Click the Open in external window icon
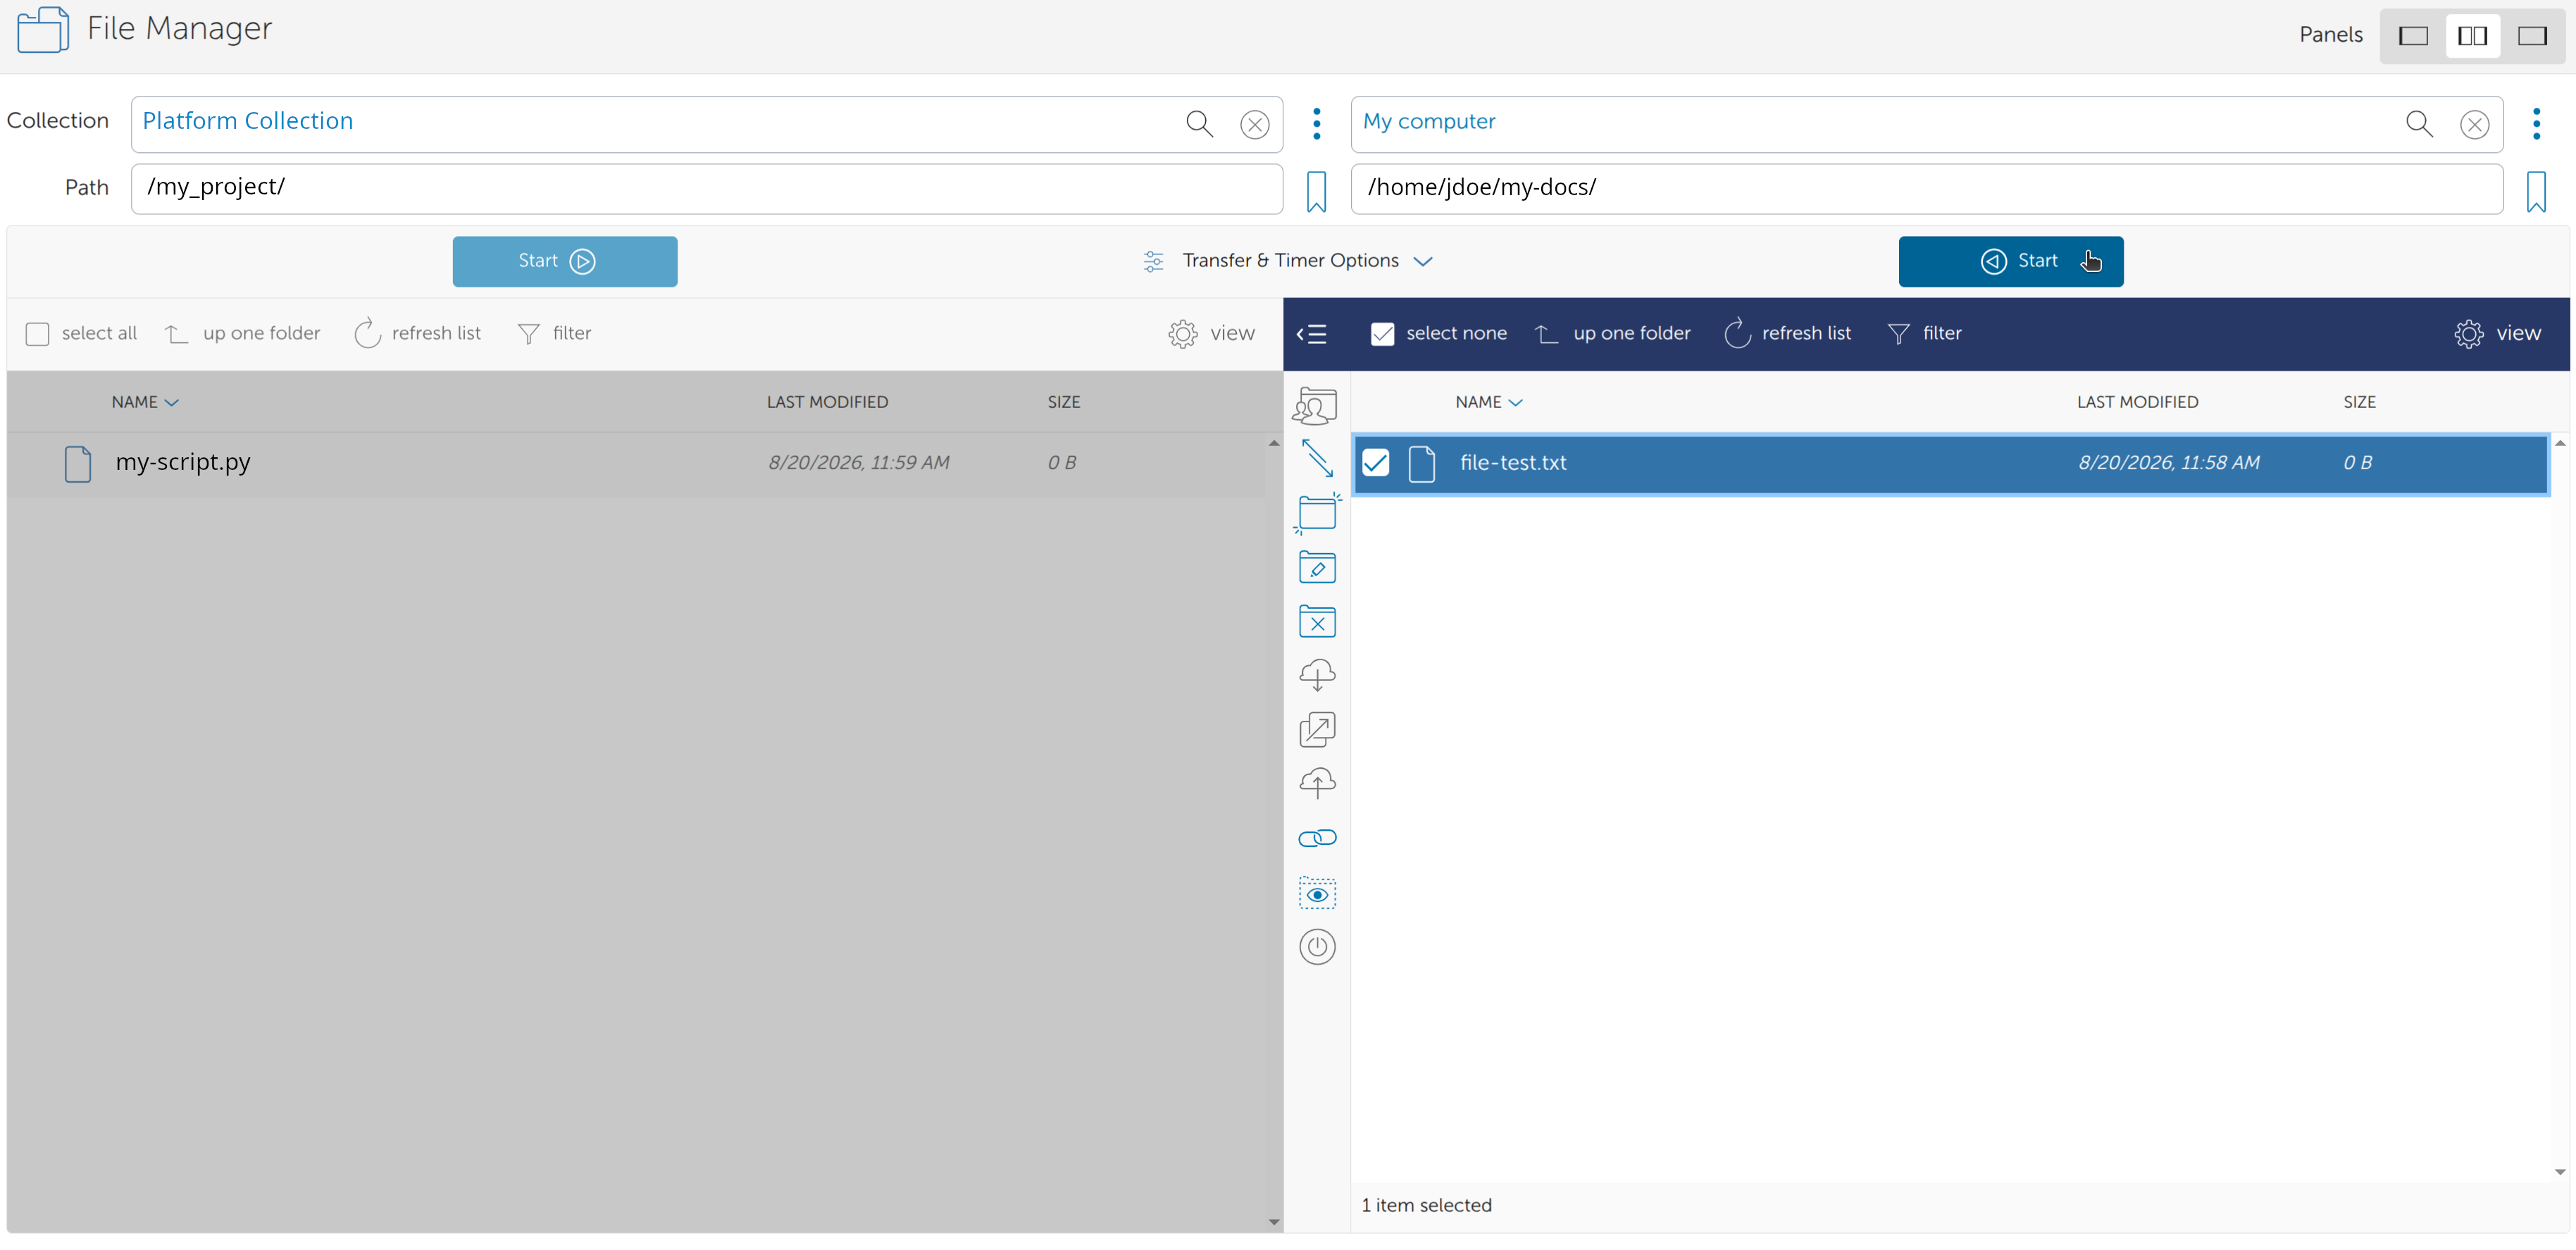The height and width of the screenshot is (1250, 2576). pyautogui.click(x=1317, y=730)
